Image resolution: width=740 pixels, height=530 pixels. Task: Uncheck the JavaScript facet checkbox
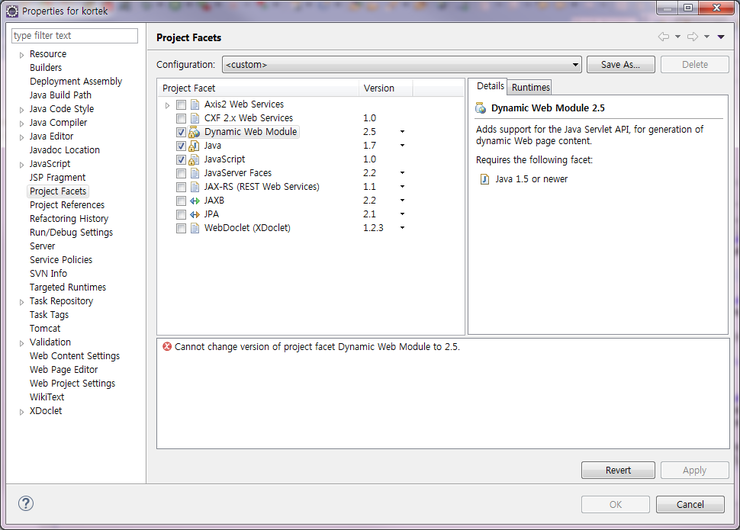(x=181, y=160)
